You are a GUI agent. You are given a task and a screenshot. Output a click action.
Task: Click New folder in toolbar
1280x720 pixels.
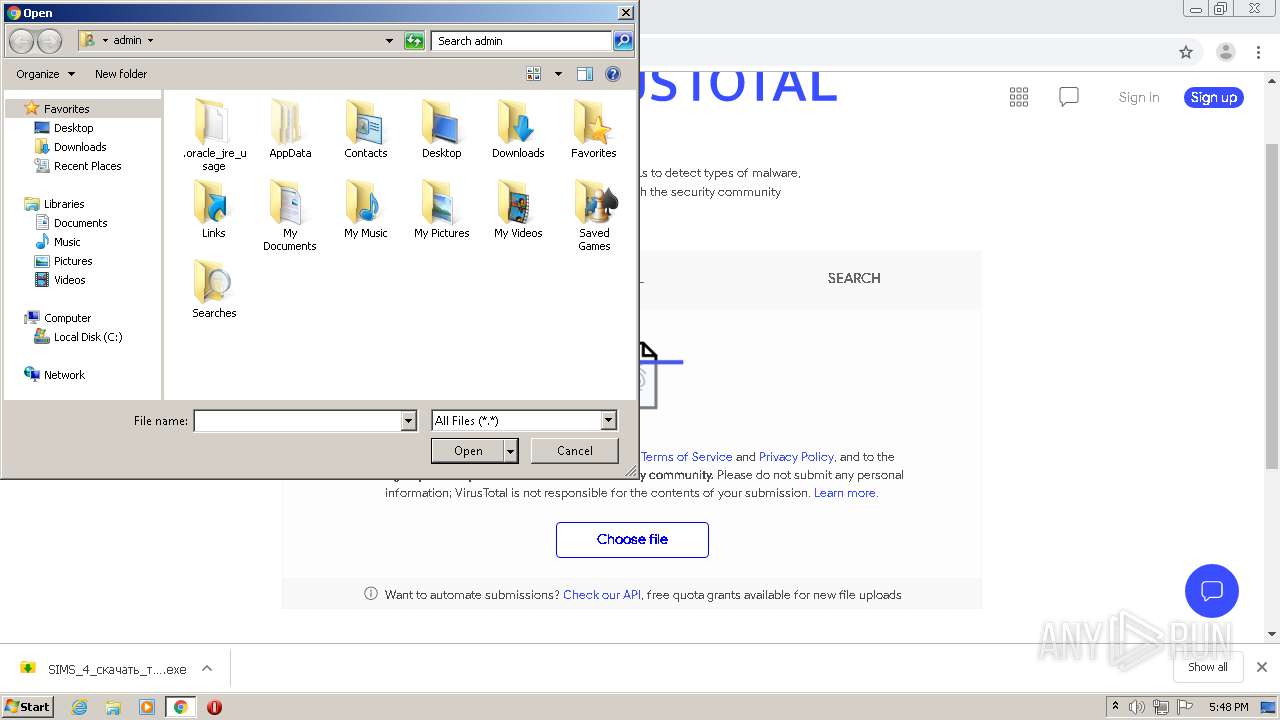coord(121,74)
